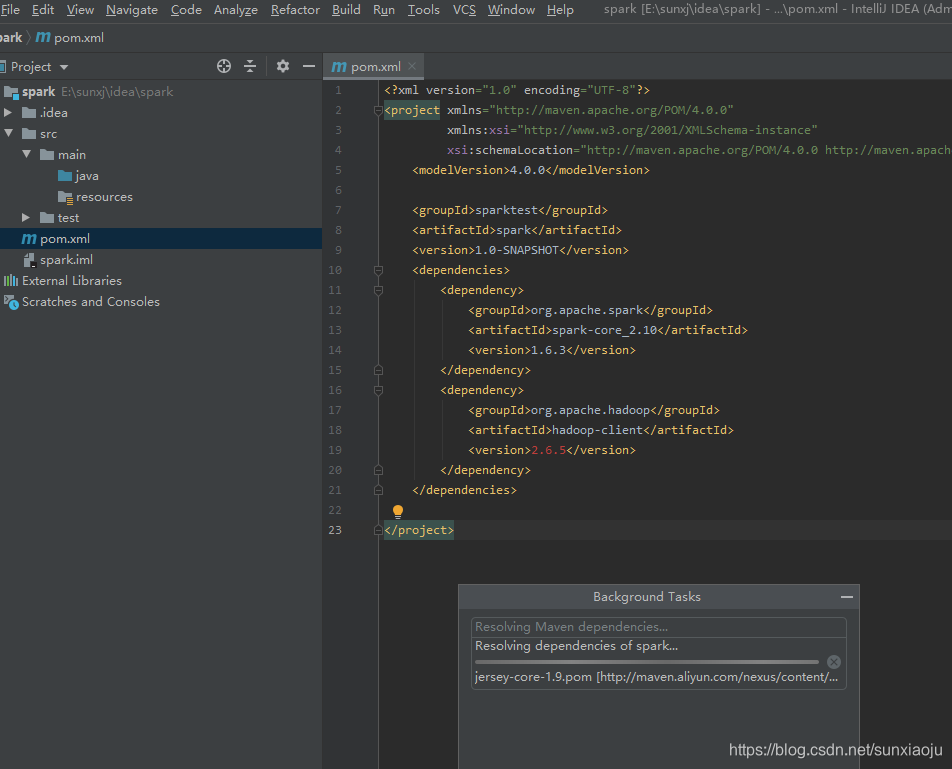Open the VCS menu
This screenshot has height=769, width=952.
click(464, 10)
